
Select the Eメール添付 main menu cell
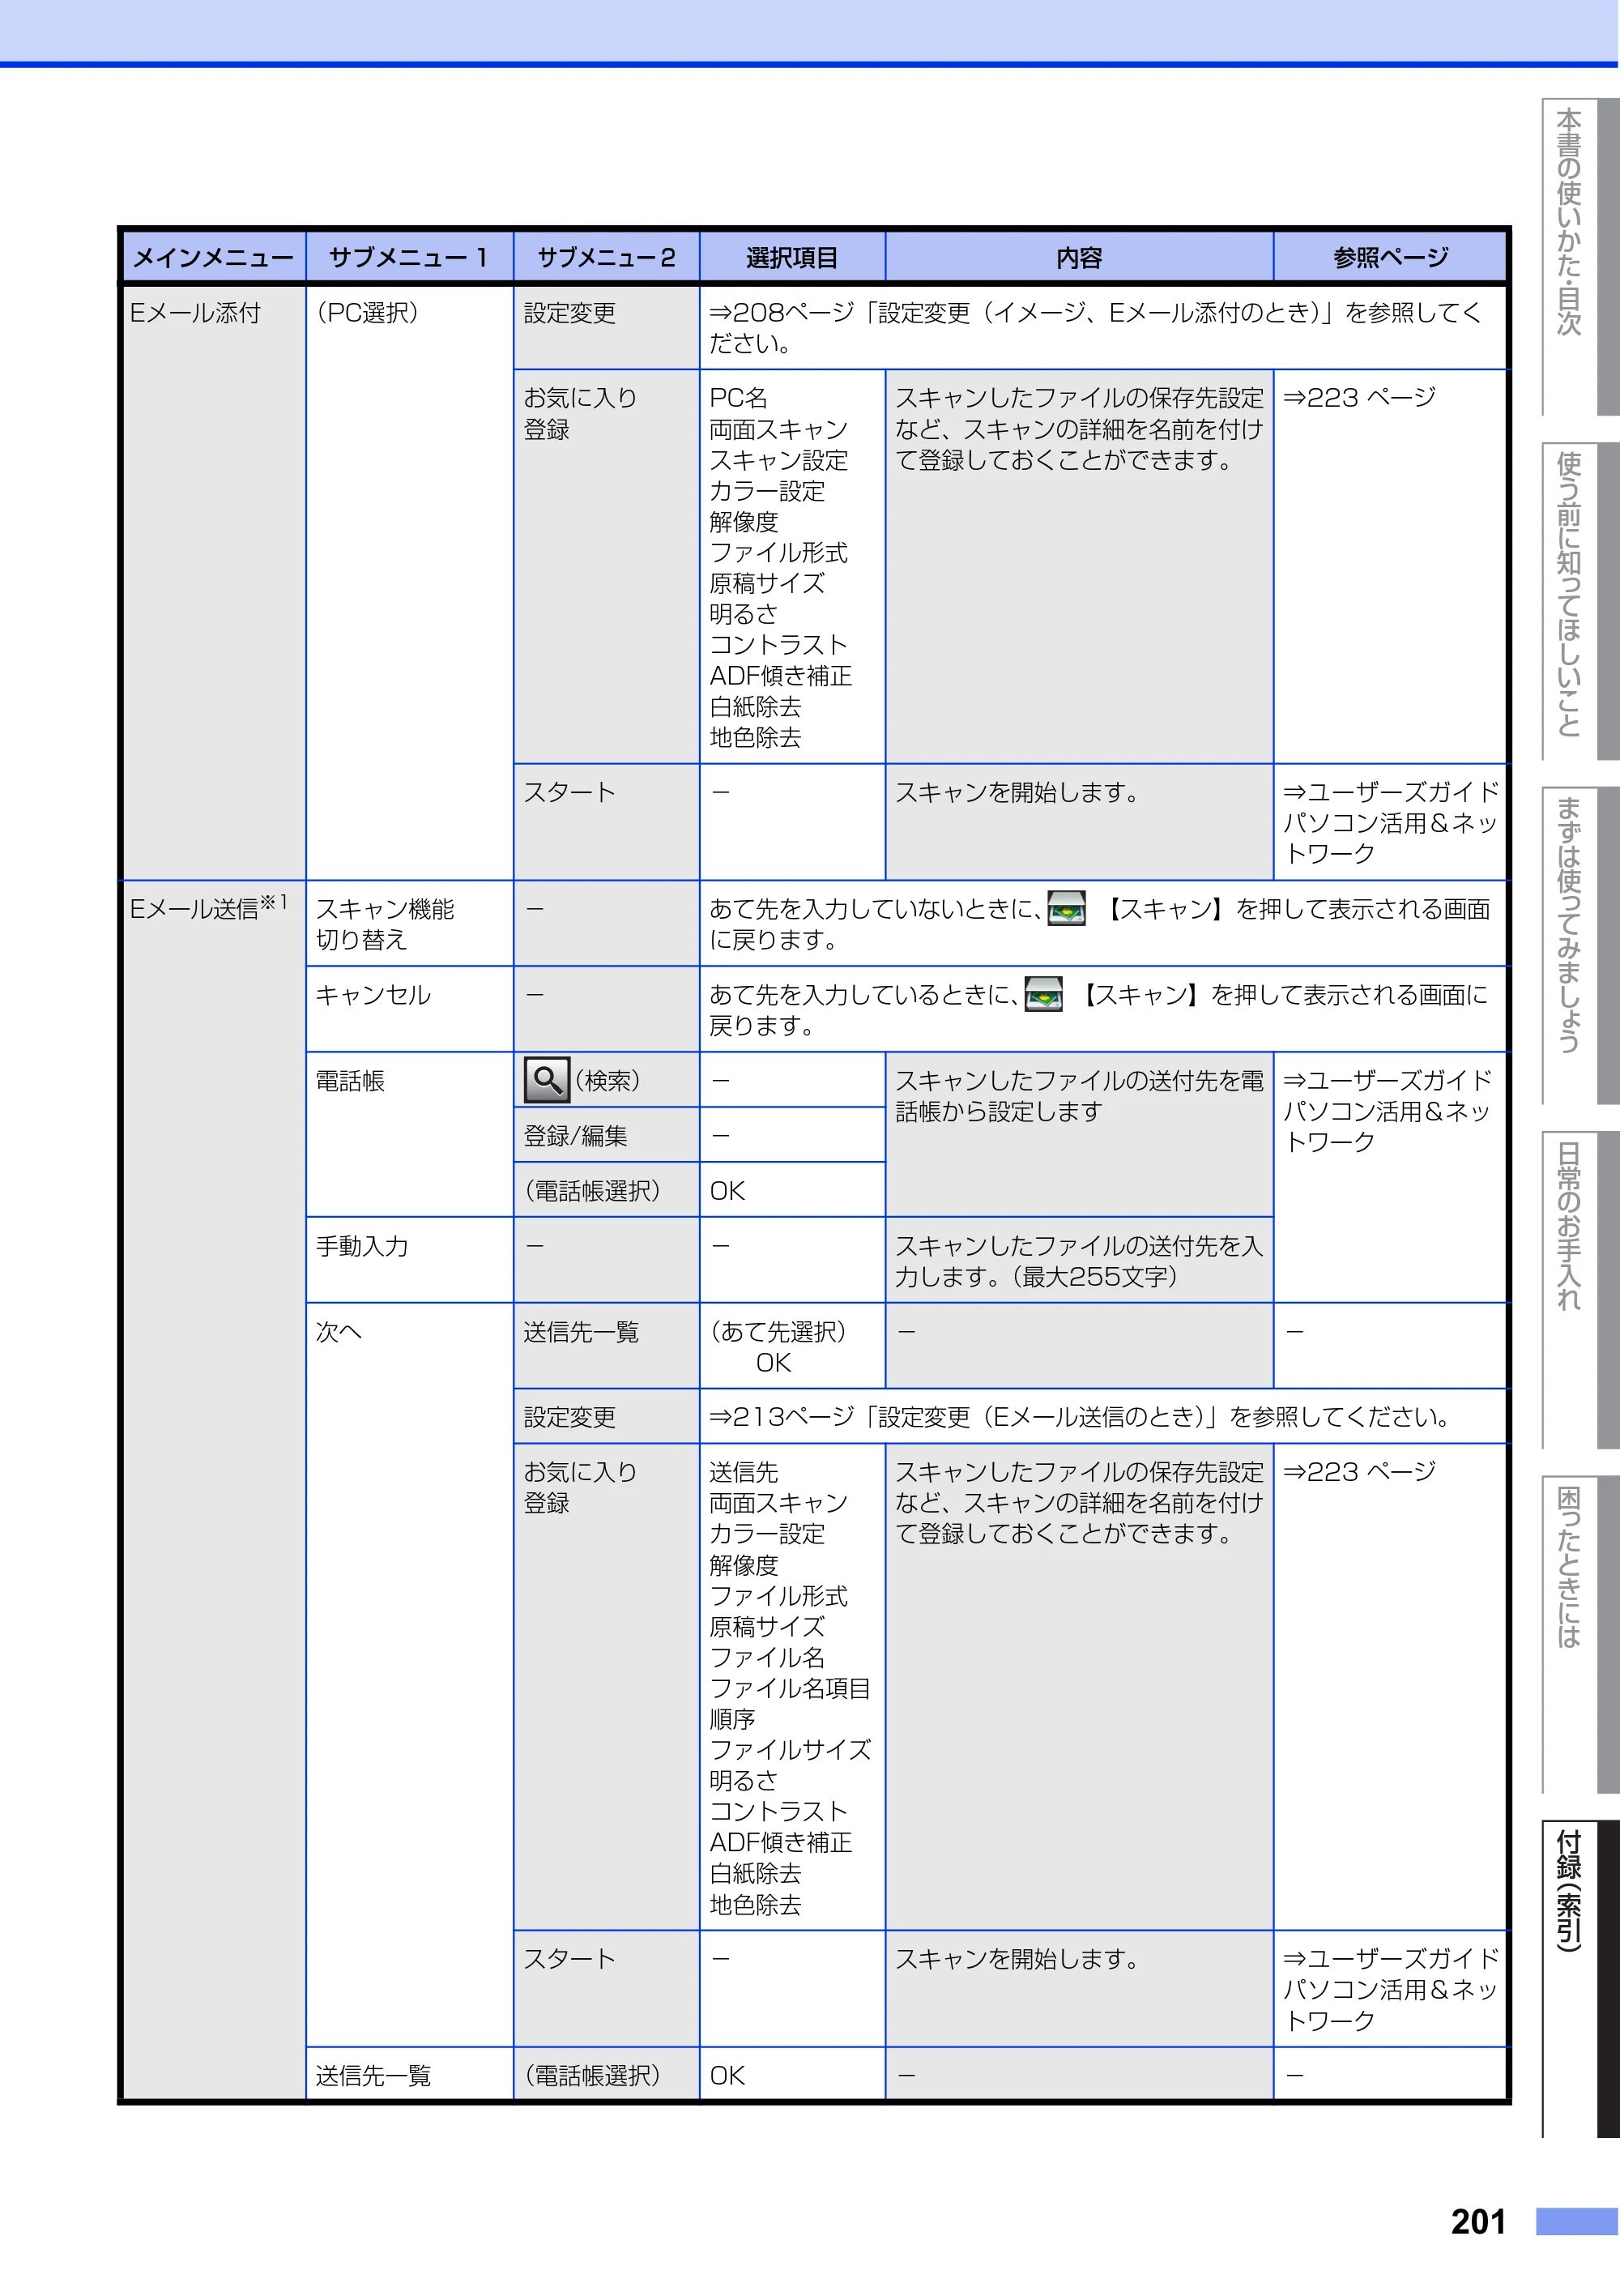pos(213,583)
